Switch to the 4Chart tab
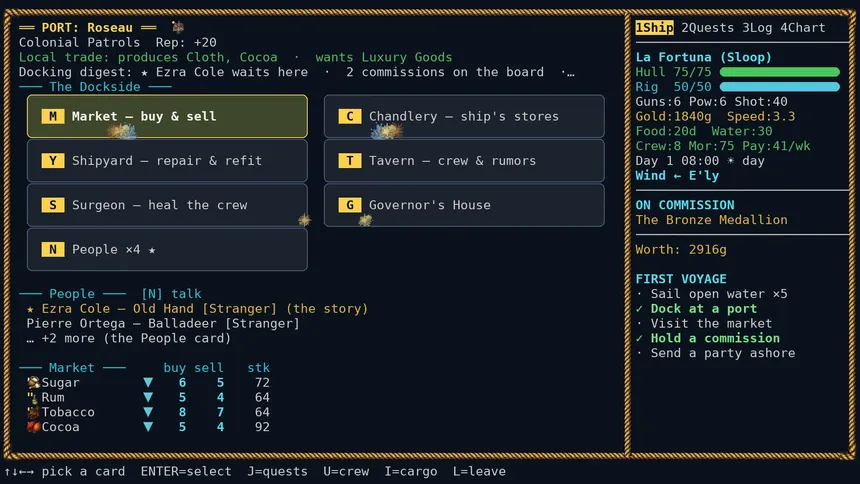The image size is (860, 484). (802, 27)
